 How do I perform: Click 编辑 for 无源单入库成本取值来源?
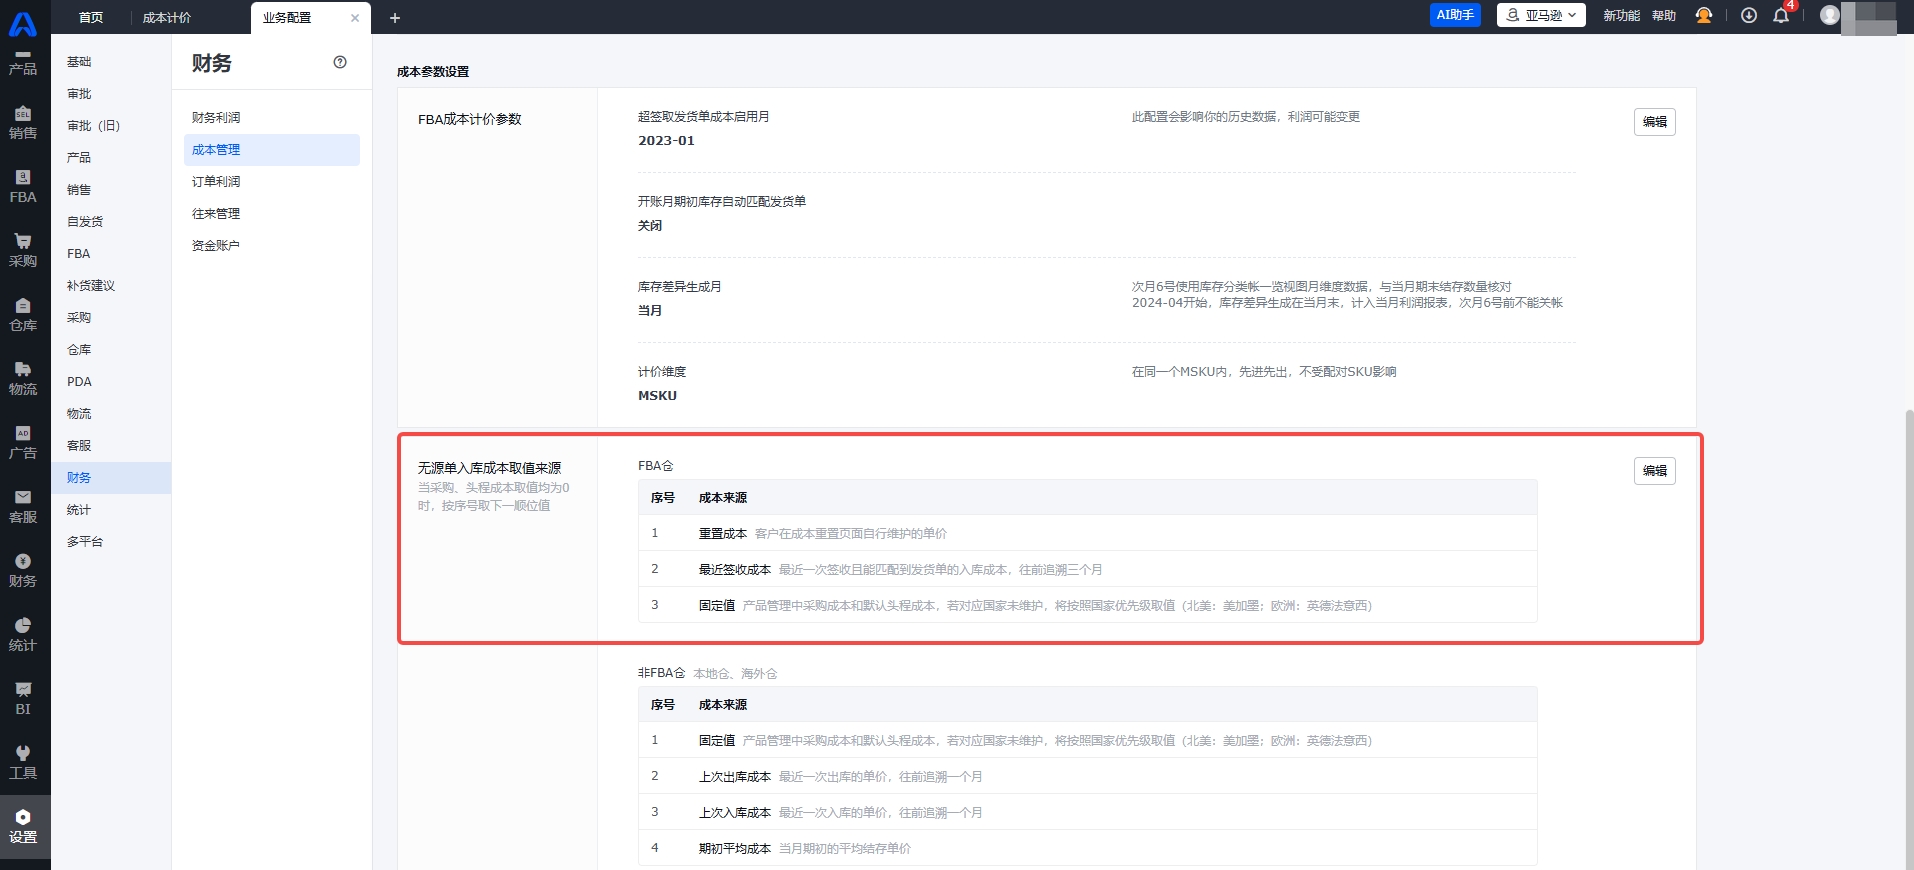pyautogui.click(x=1654, y=471)
